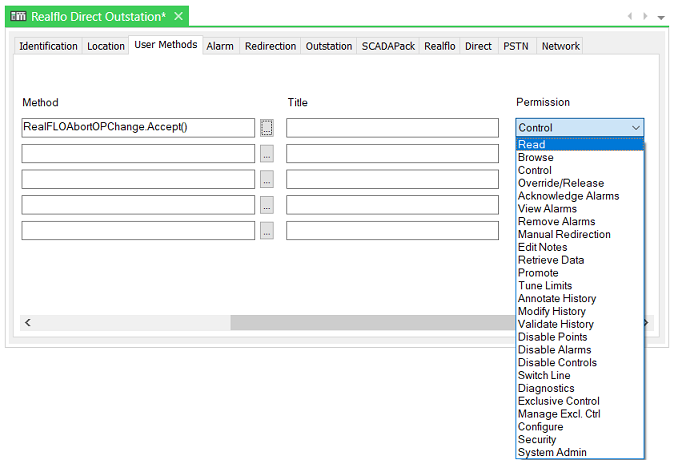Open the document tabs list dropdown arrow
674x460 pixels.
pyautogui.click(x=661, y=17)
